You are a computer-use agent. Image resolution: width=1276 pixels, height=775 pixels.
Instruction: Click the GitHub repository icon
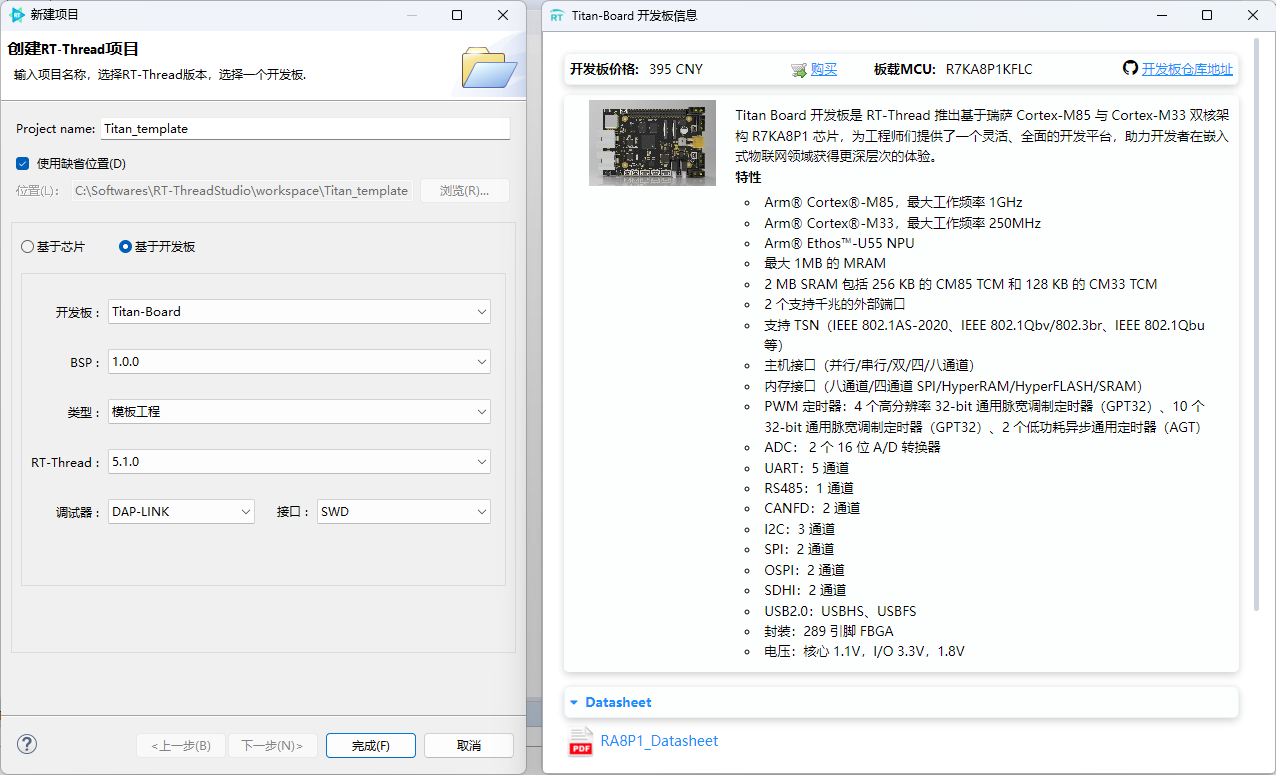coord(1130,69)
